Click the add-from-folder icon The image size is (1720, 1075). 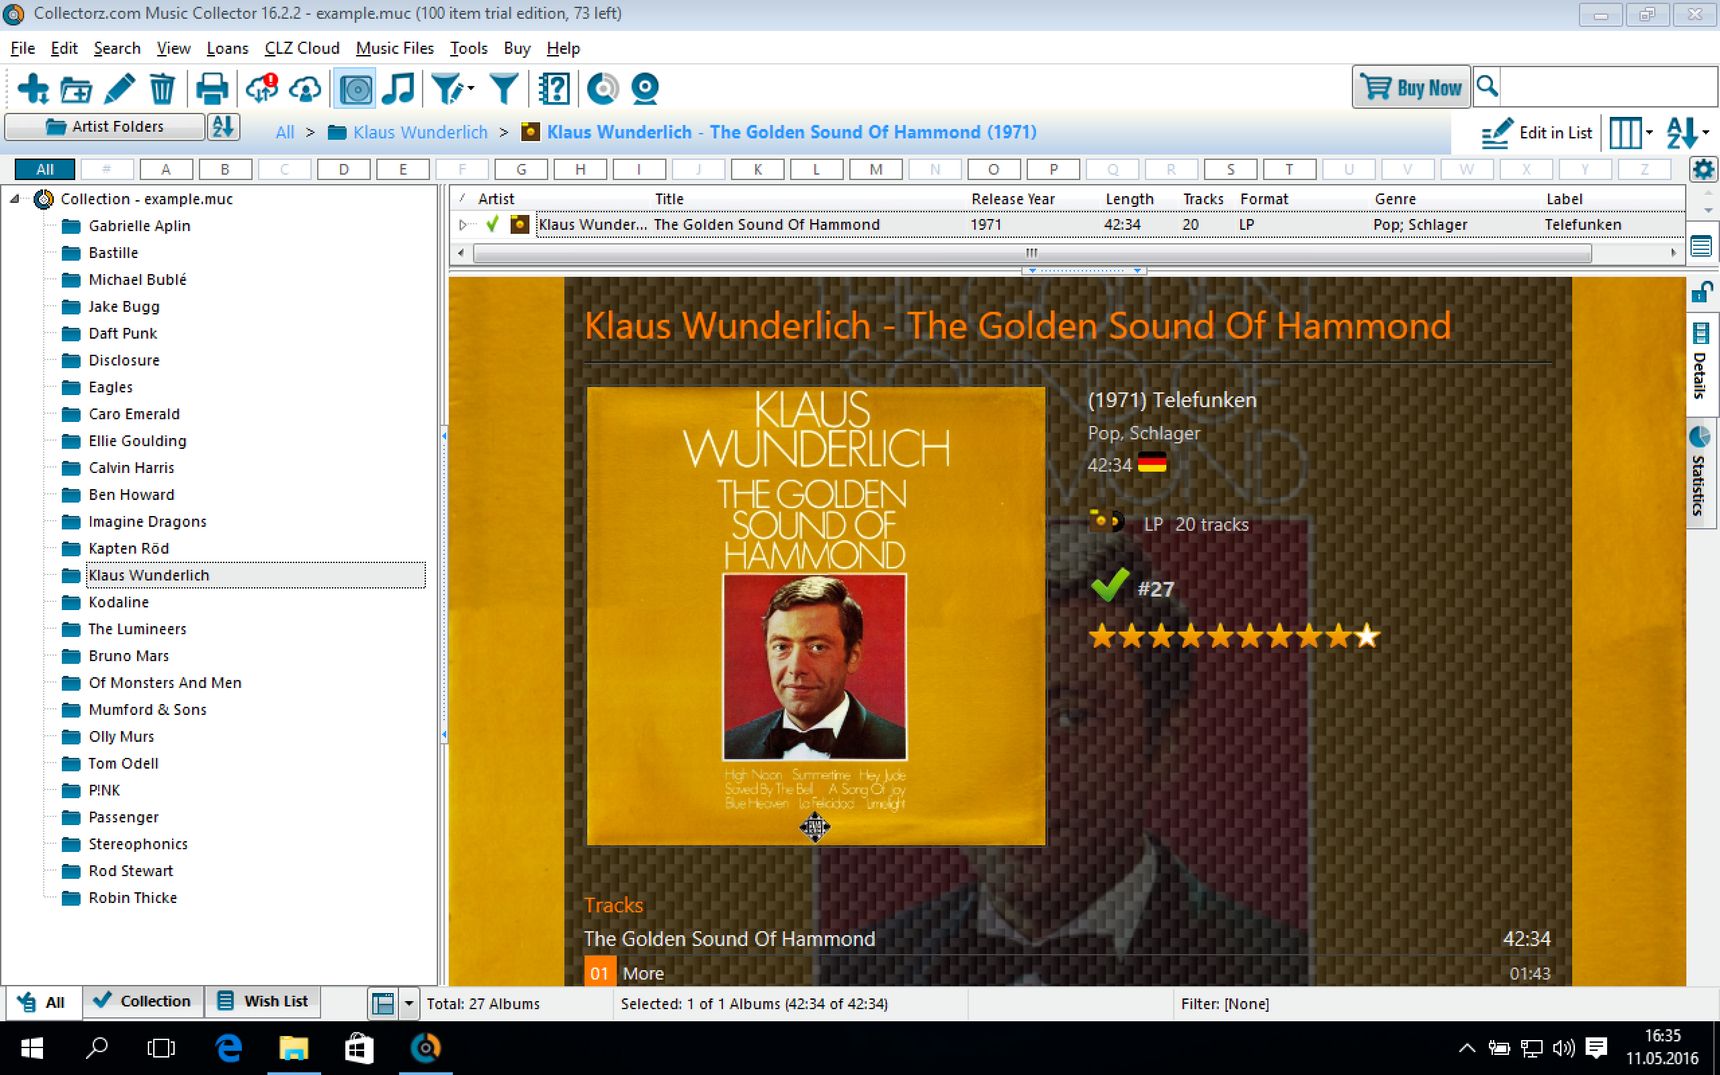pyautogui.click(x=76, y=89)
